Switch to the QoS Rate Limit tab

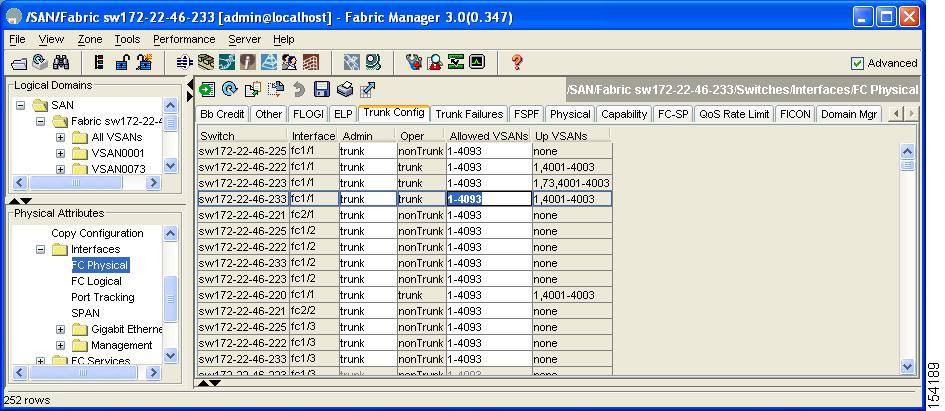(734, 114)
